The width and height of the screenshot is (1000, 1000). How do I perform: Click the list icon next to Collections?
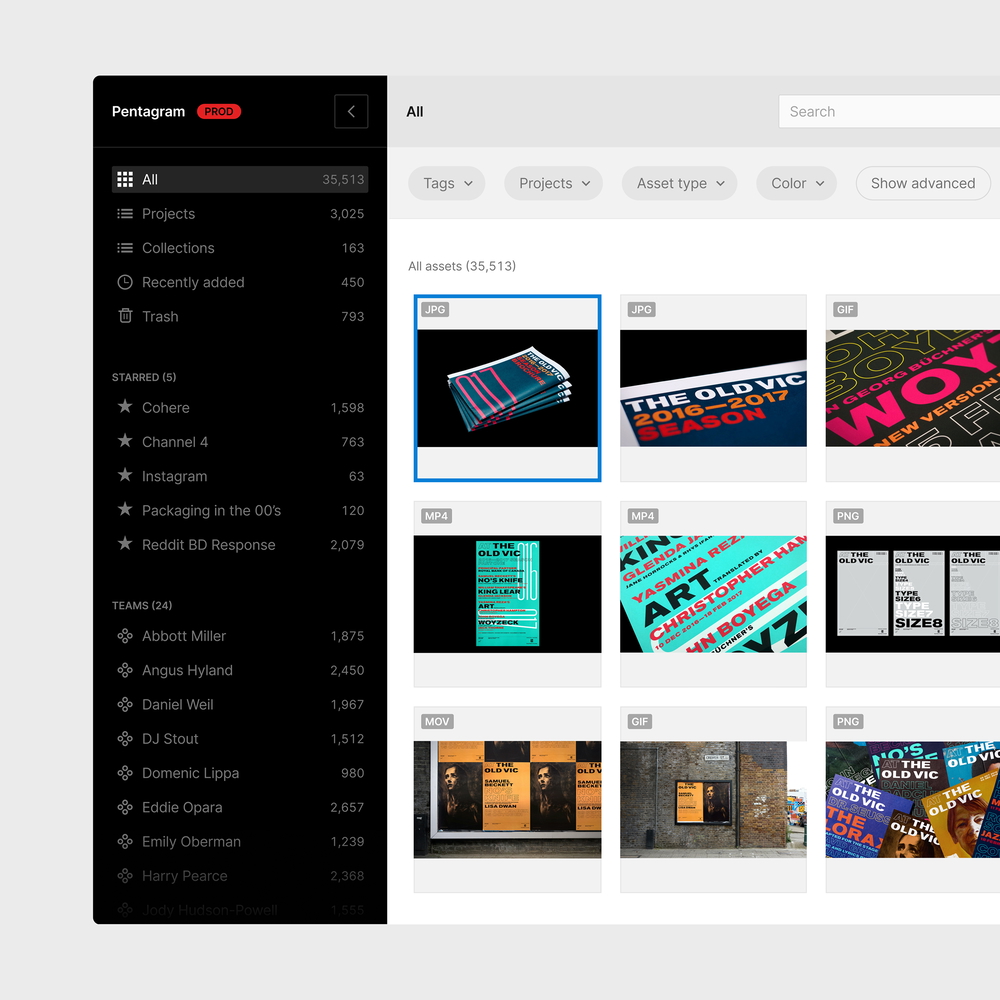125,248
